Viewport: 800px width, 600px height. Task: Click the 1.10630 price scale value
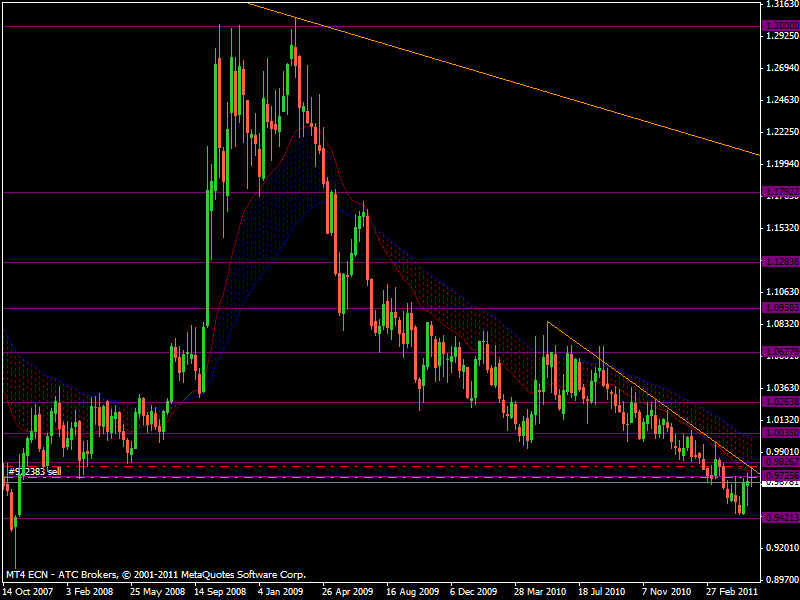pos(782,292)
